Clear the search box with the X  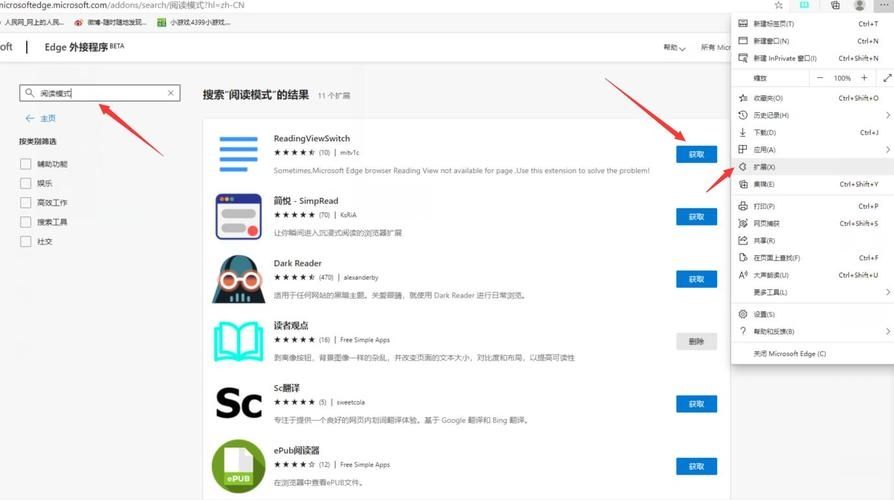170,93
